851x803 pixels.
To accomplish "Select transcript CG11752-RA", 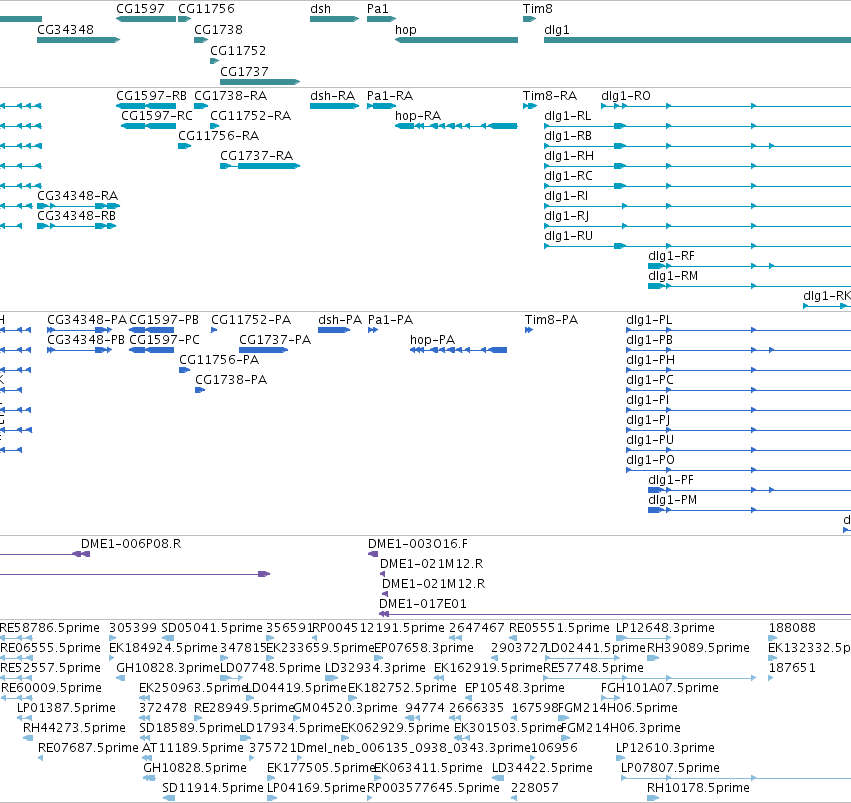I will point(250,116).
